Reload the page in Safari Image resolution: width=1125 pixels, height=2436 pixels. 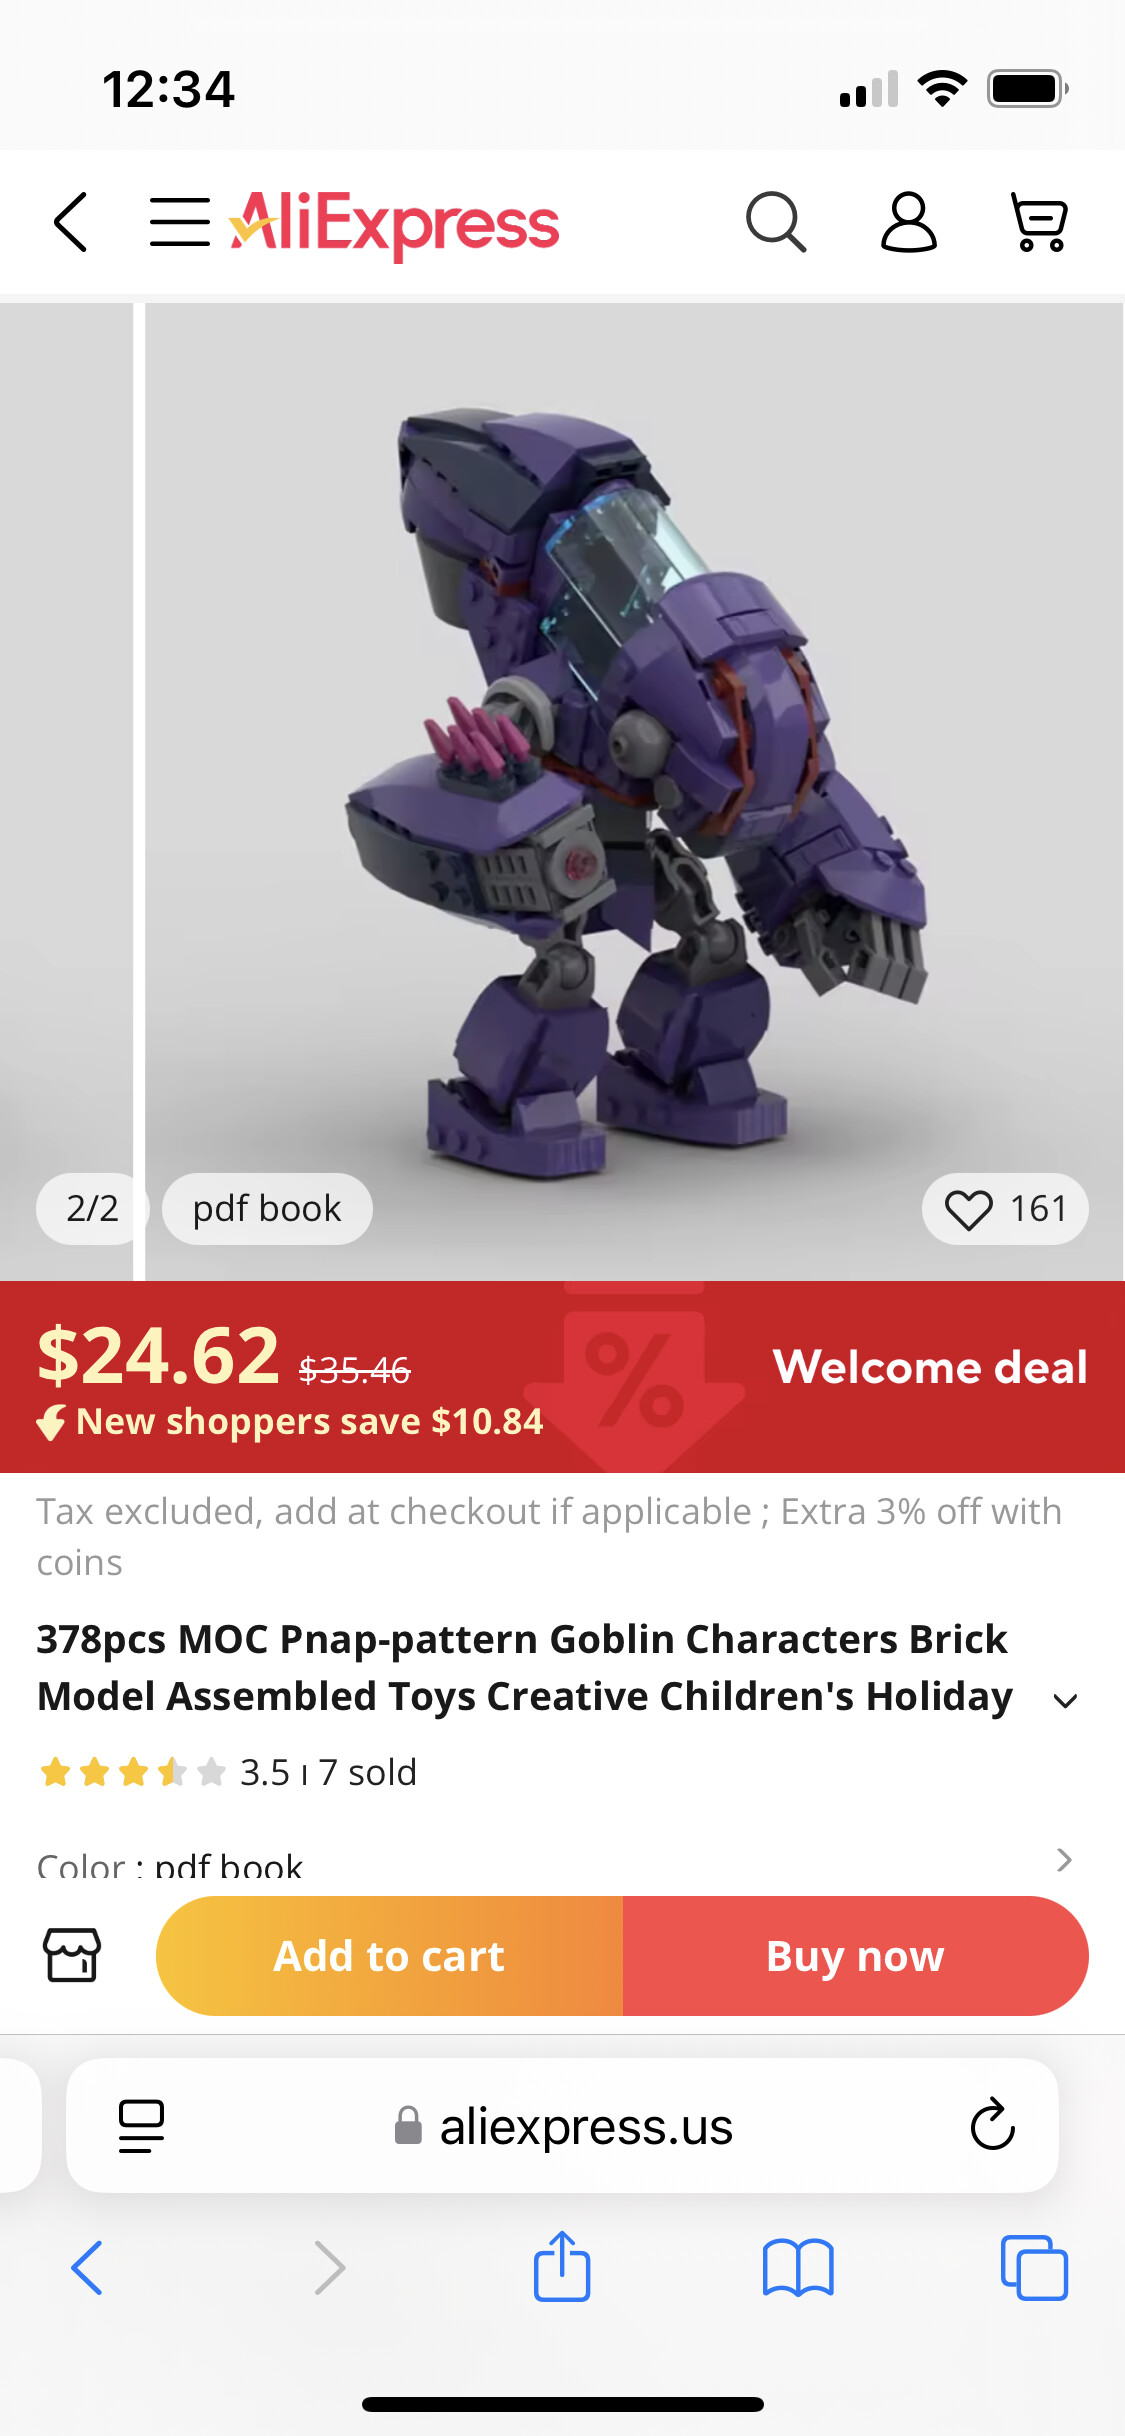992,2124
